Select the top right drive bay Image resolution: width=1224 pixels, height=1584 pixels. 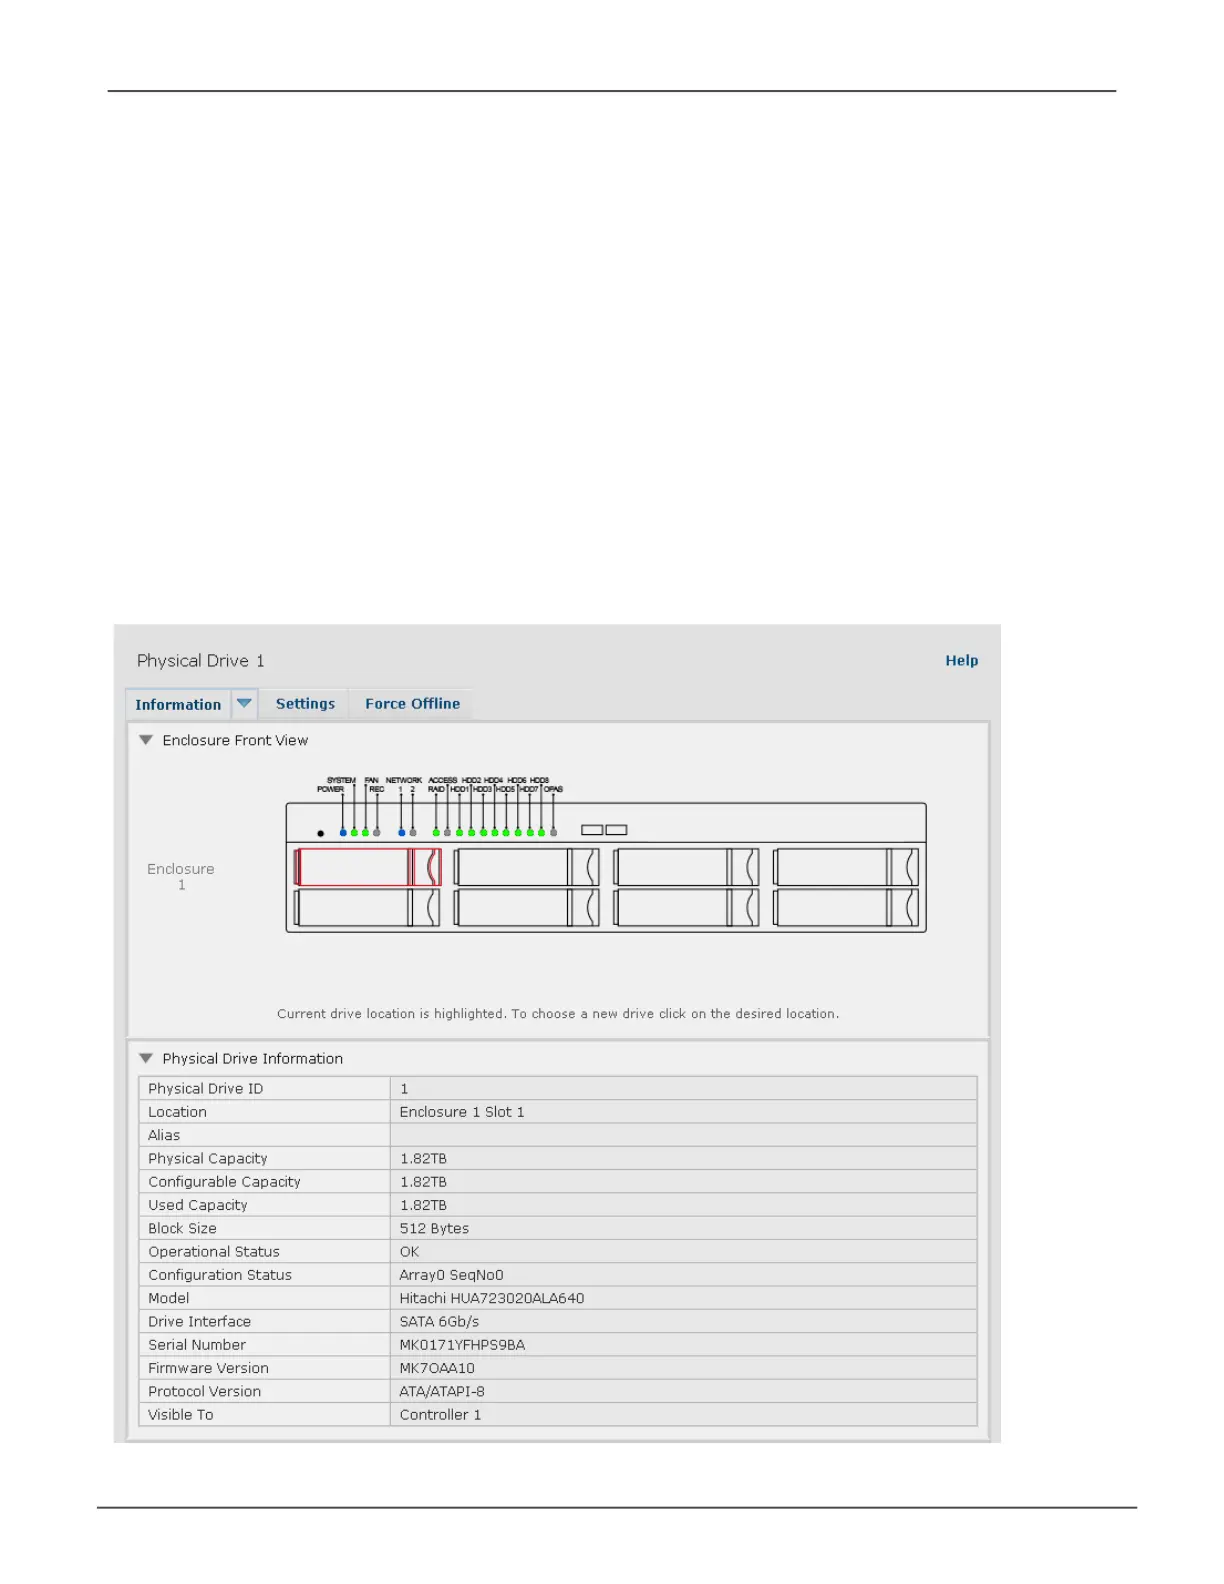[846, 867]
